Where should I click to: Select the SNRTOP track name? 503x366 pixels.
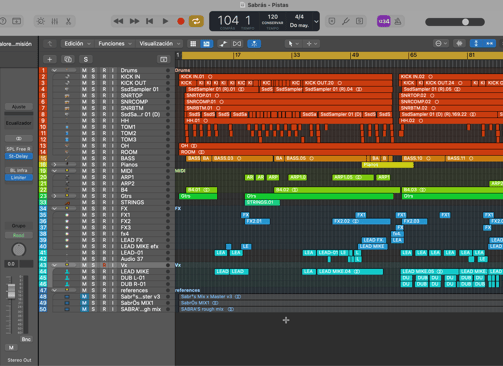pos(131,95)
